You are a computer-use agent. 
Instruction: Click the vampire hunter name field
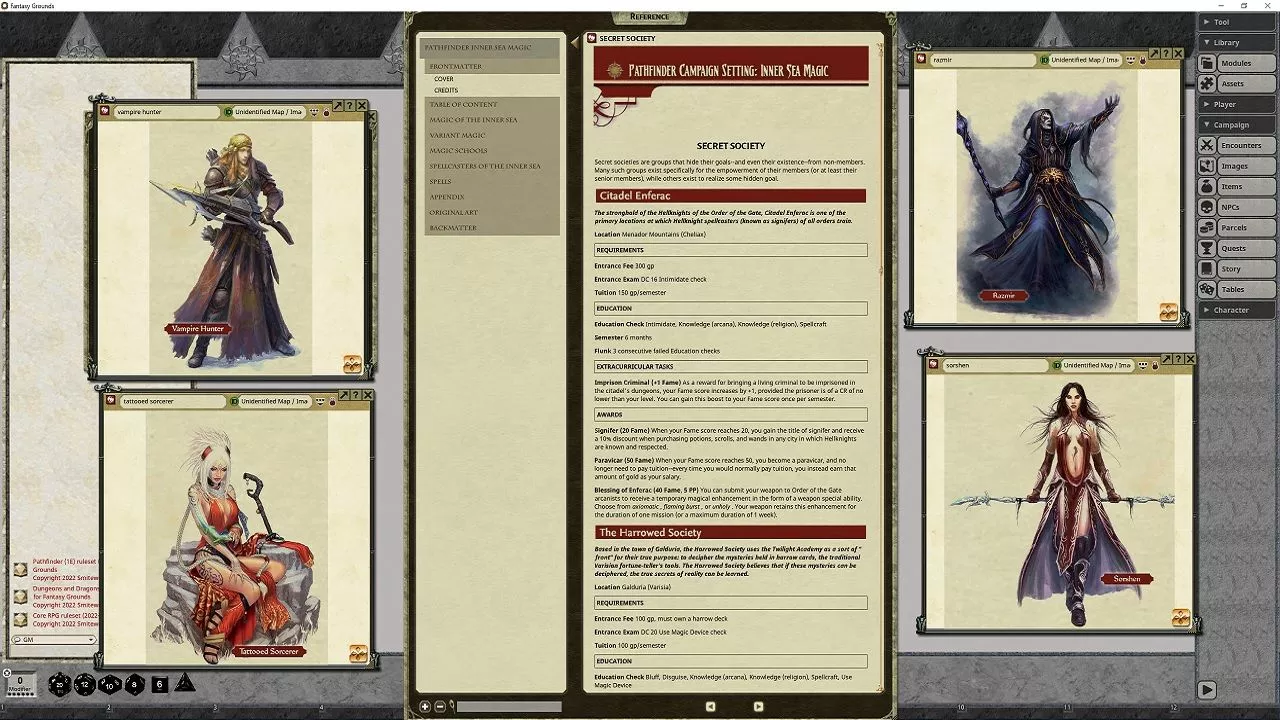click(x=166, y=112)
